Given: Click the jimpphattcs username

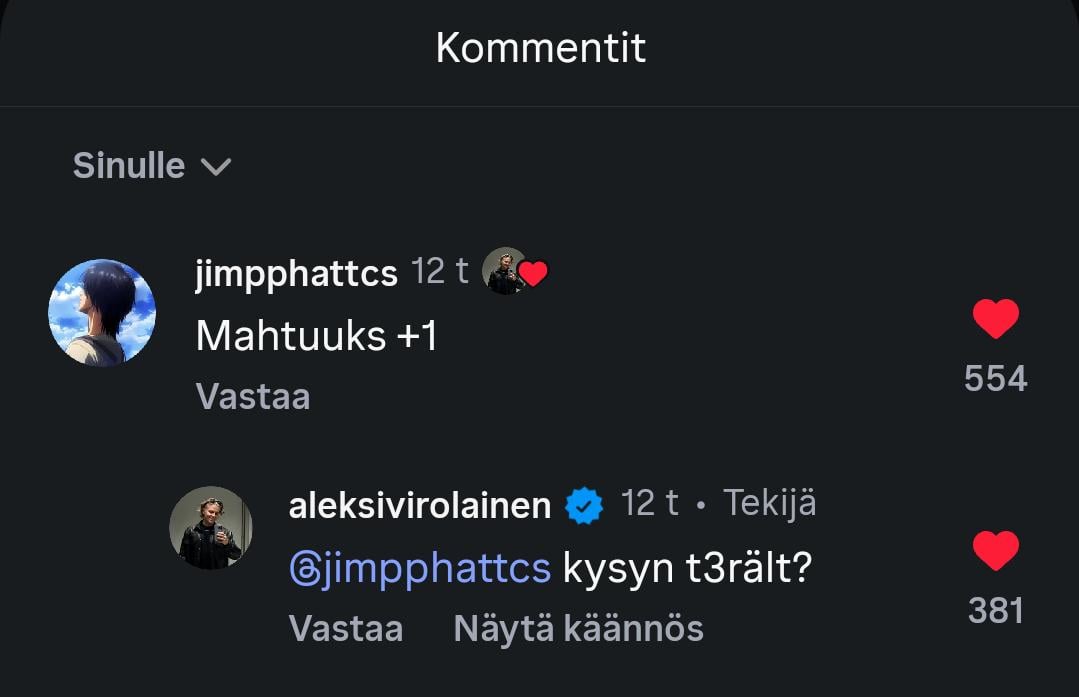Looking at the screenshot, I should 296,272.
